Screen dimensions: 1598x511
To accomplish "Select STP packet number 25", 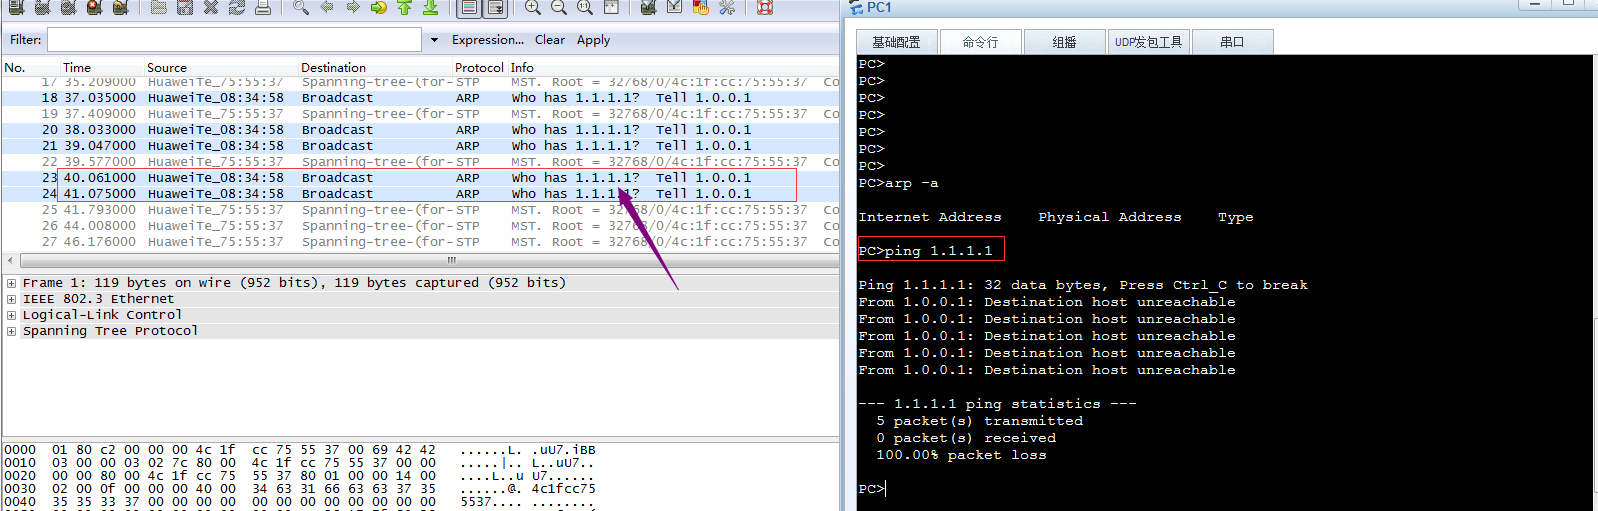I will pos(421,210).
